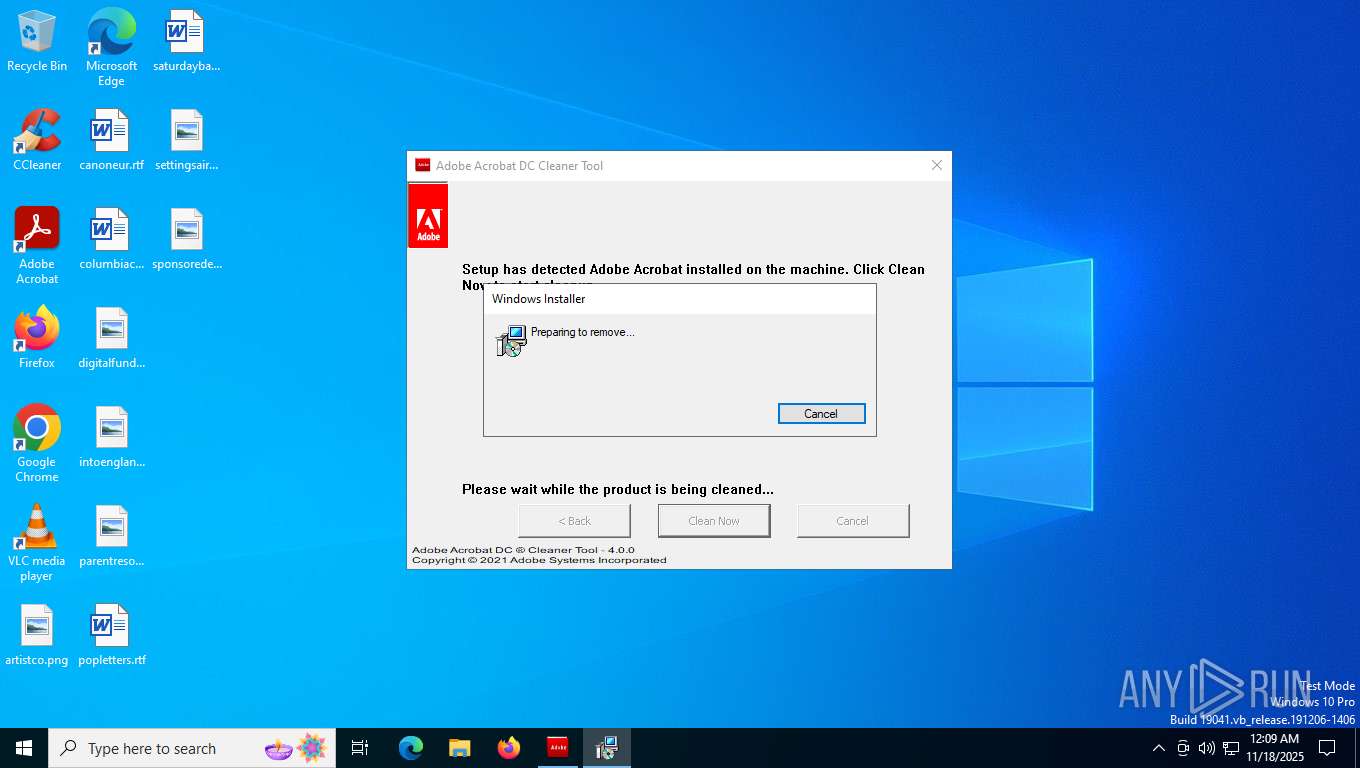Select the digitalfund... image file icon
The width and height of the screenshot is (1360, 768).
[111, 338]
